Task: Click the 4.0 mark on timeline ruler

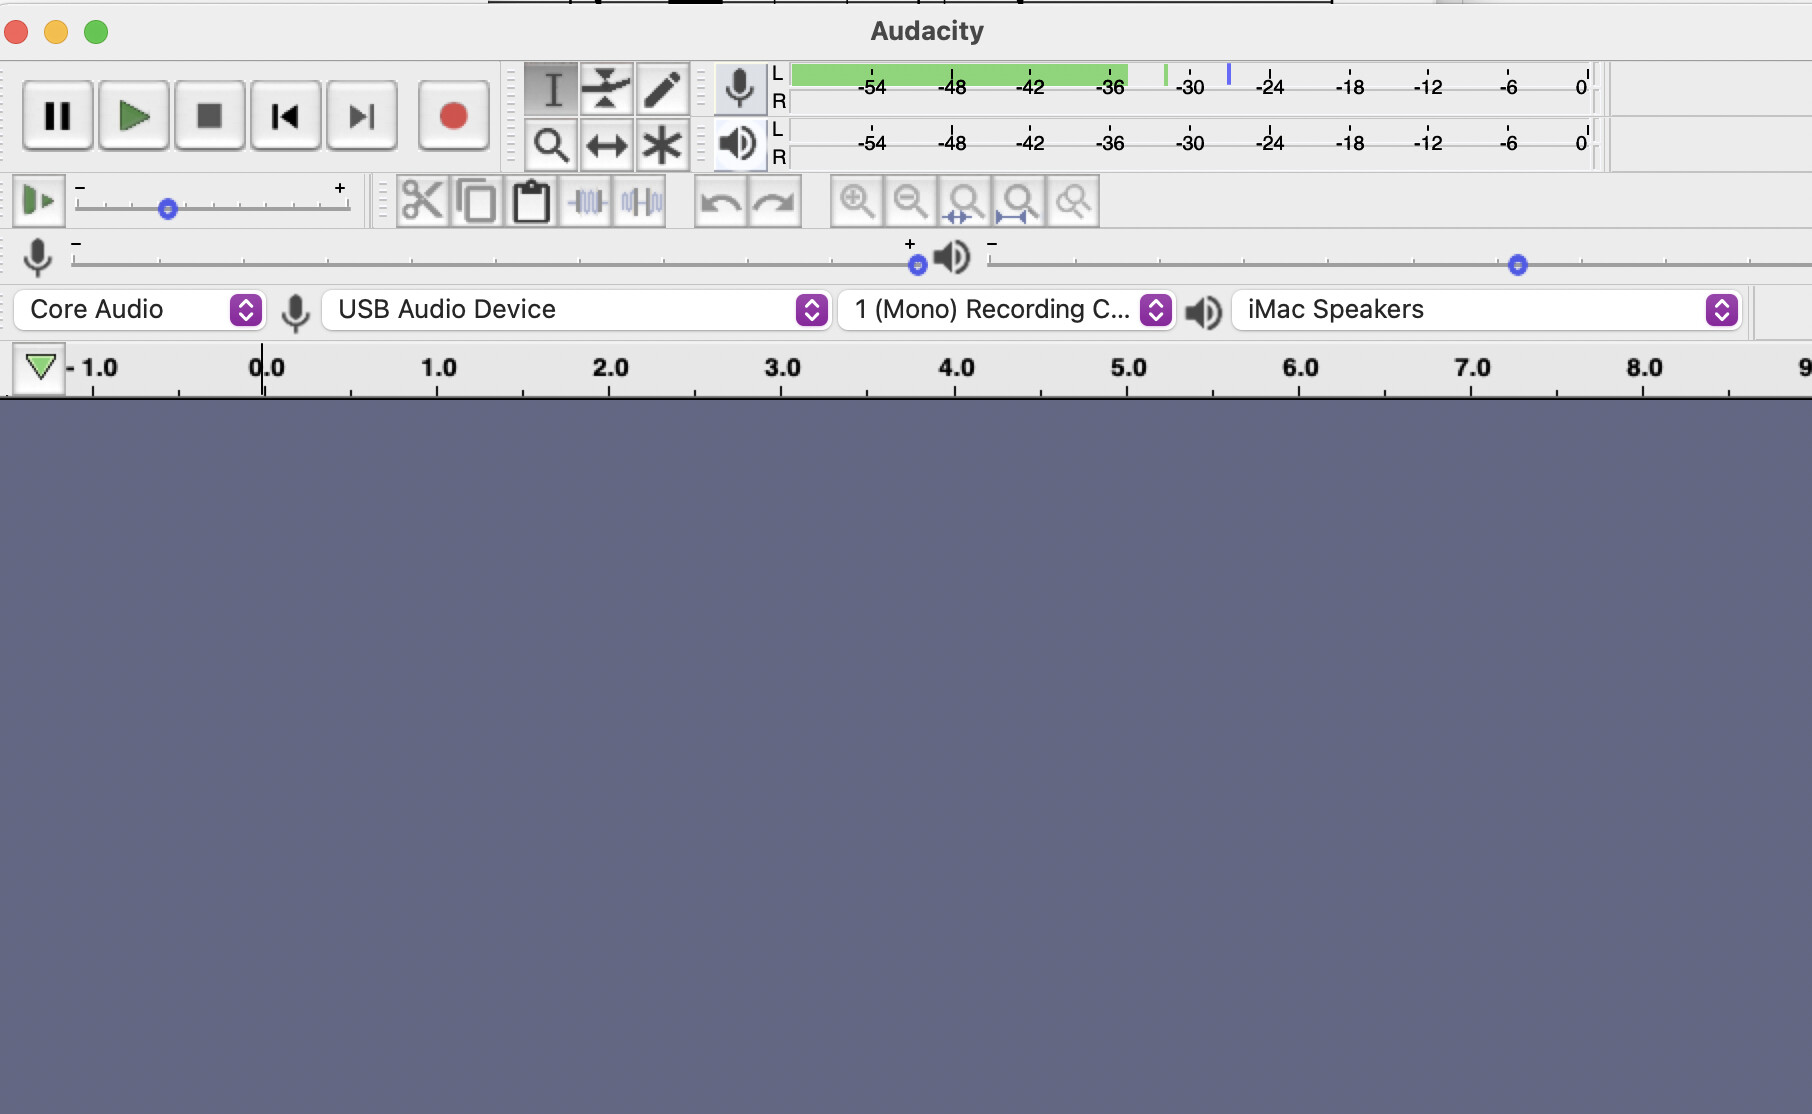Action: point(956,368)
